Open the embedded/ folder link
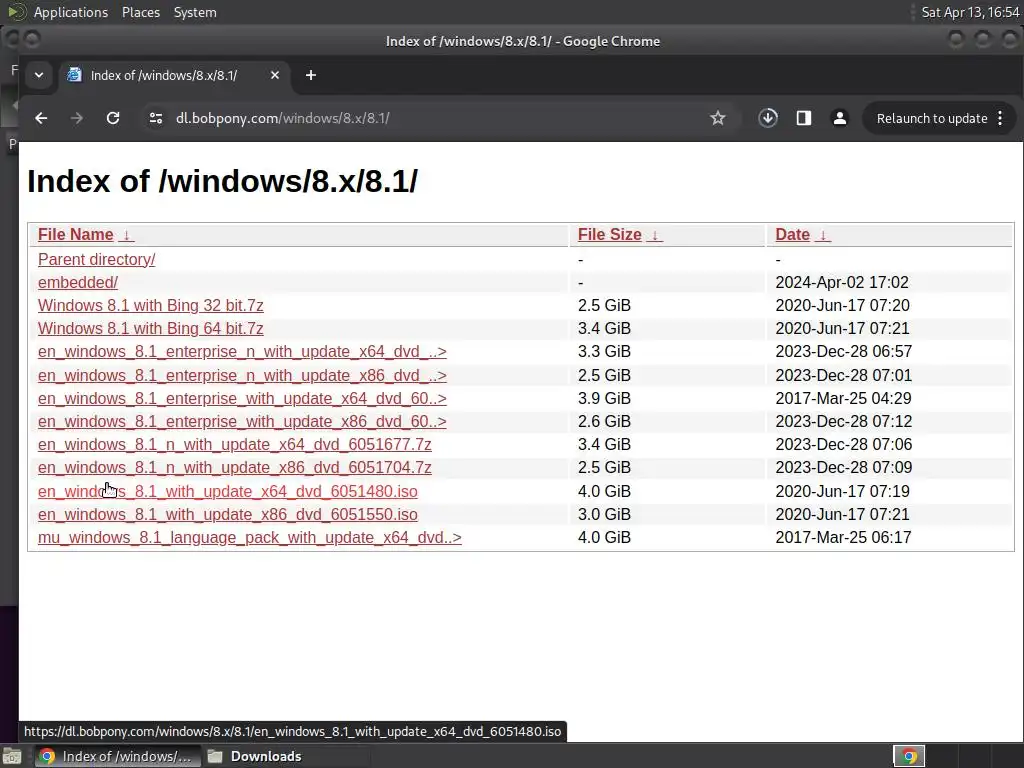 (78, 282)
